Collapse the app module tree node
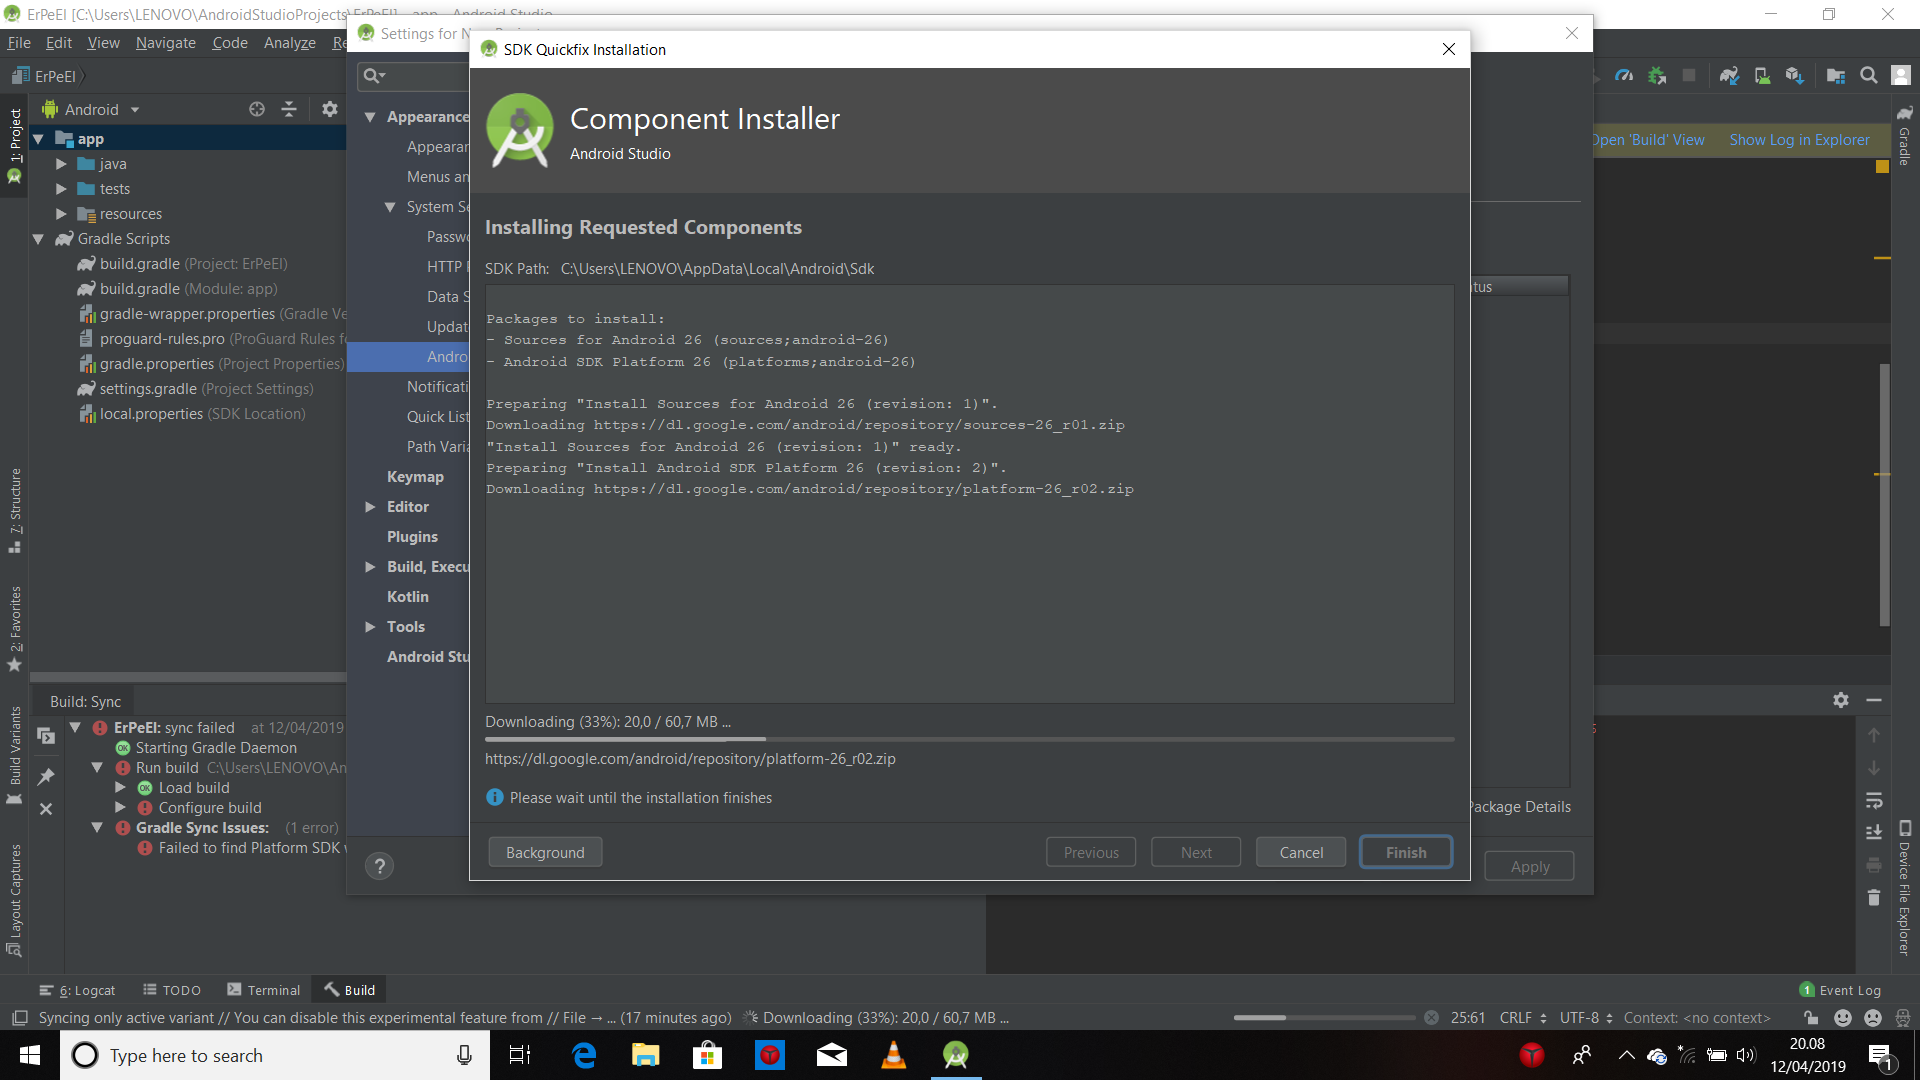This screenshot has height=1080, width=1920. 38,139
